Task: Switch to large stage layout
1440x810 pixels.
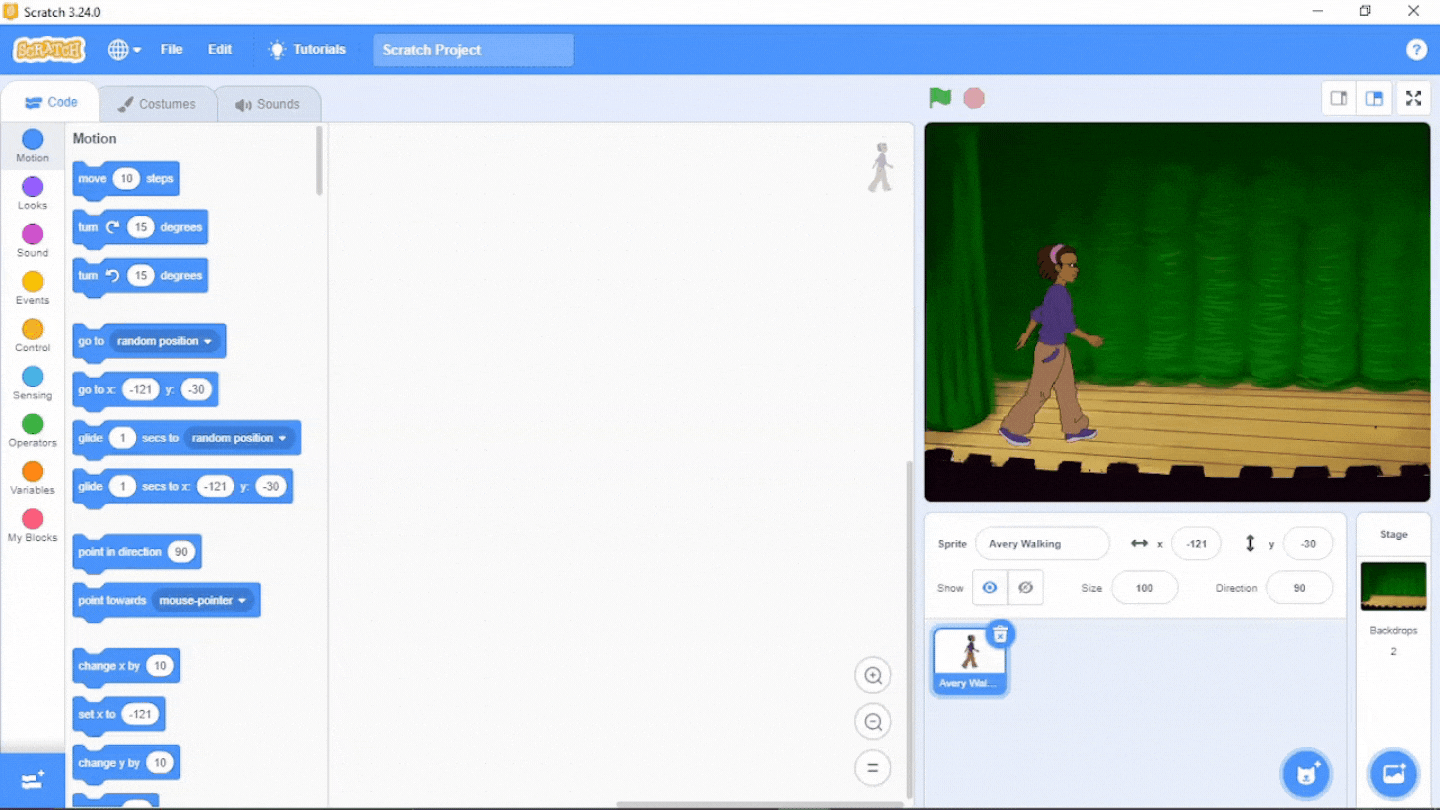Action: 1374,98
